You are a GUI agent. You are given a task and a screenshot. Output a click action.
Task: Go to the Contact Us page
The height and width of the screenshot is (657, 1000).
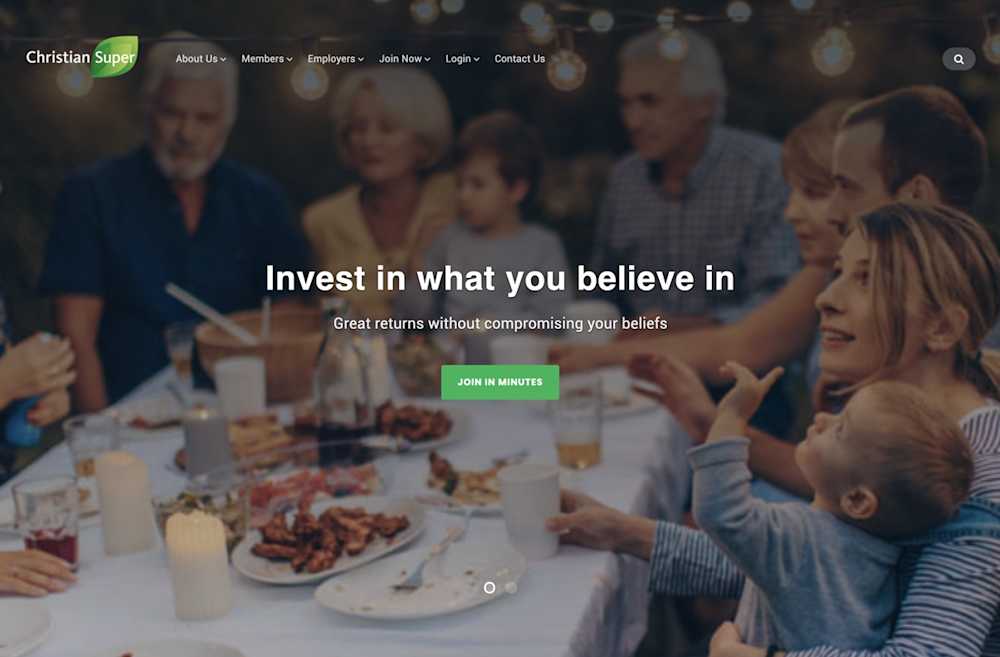(520, 59)
